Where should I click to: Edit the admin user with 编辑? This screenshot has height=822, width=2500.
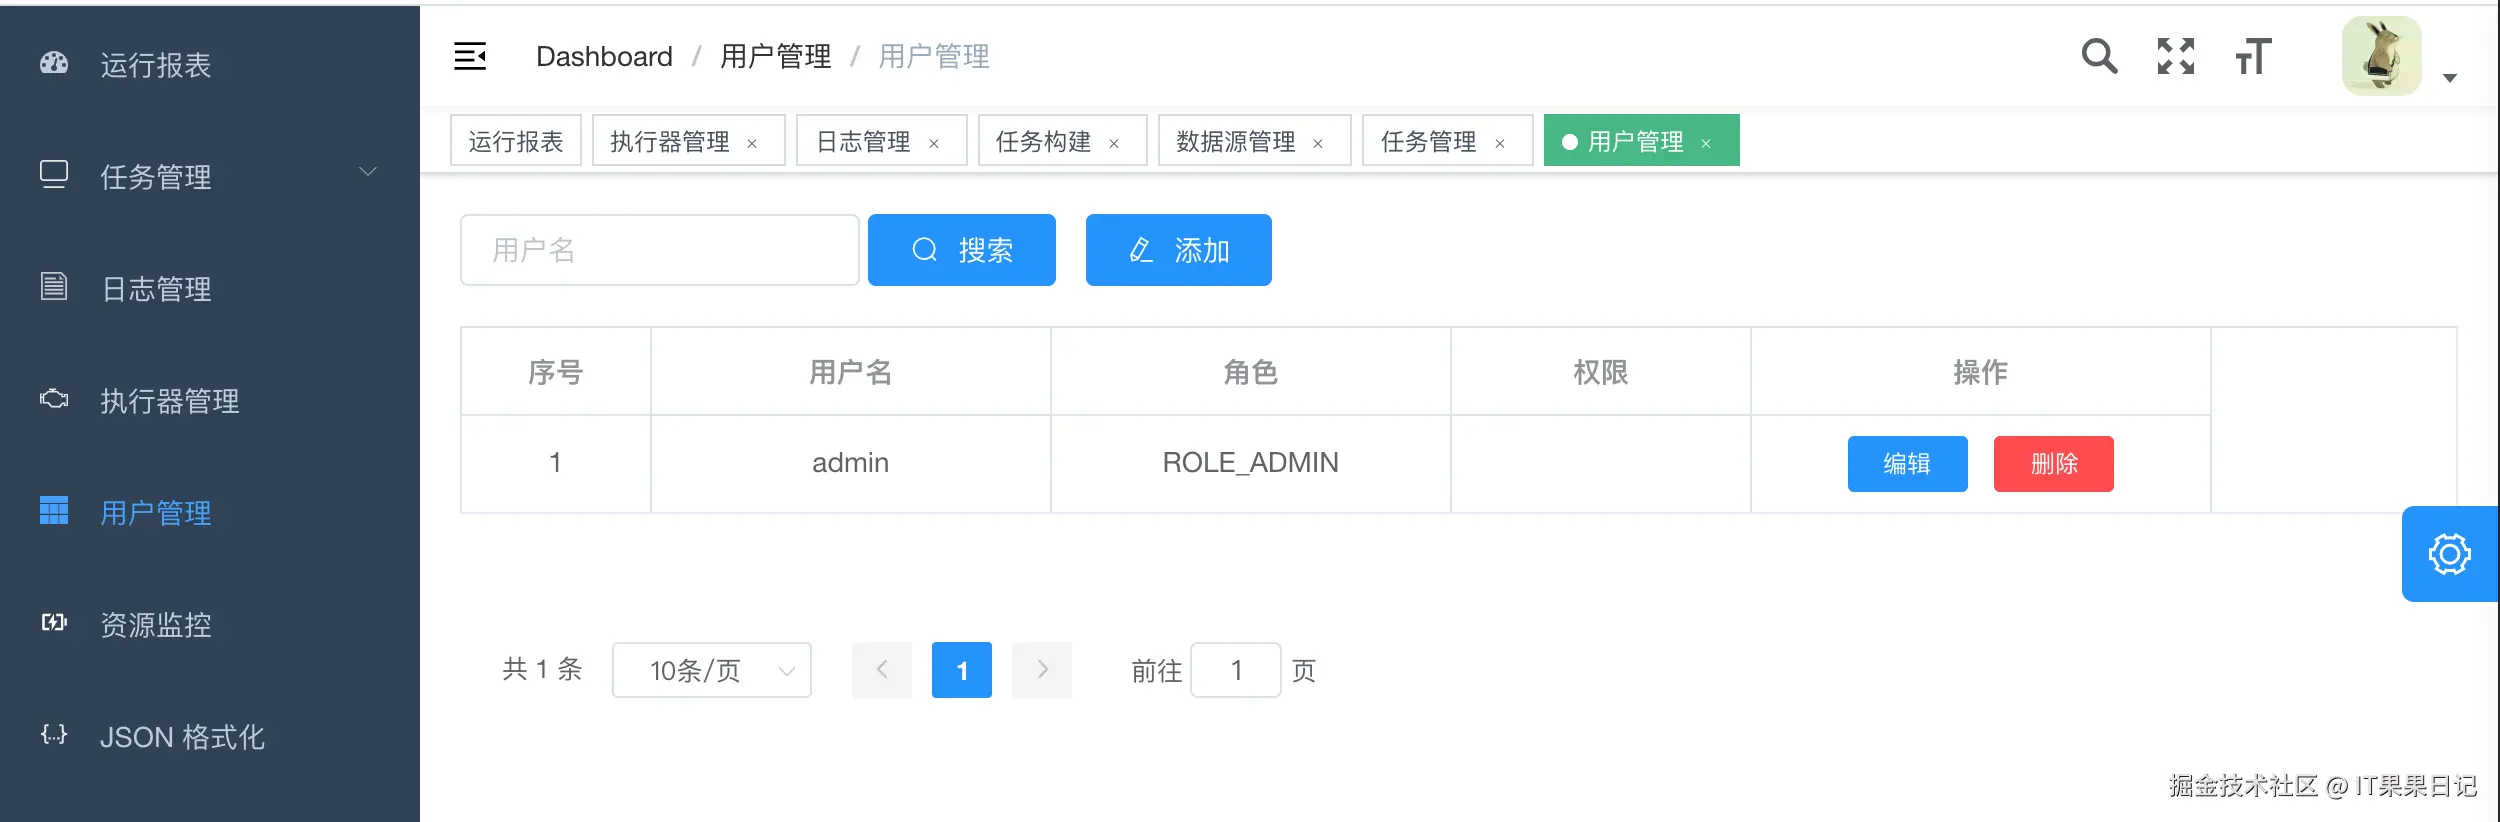(1908, 464)
